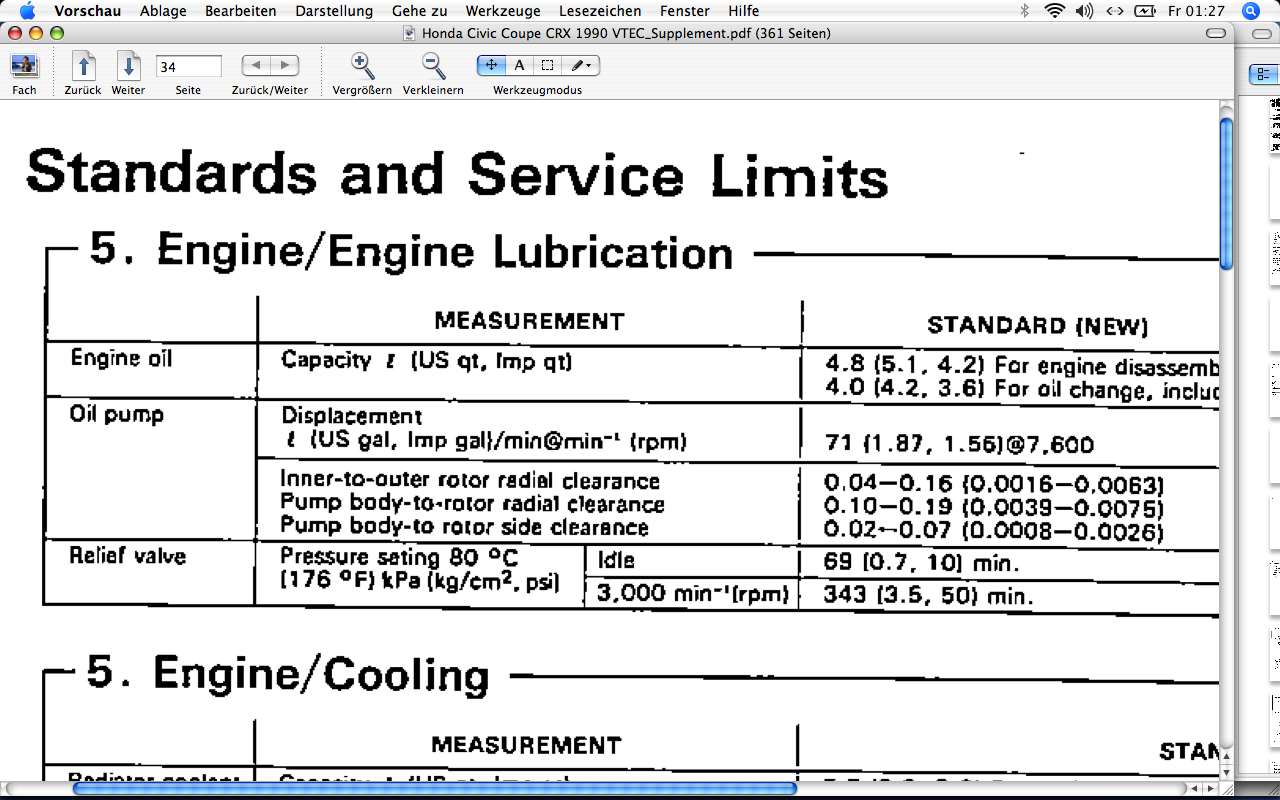Viewport: 1280px width, 800px height.
Task: Open the Wi-Fi status menu
Action: tap(1054, 11)
